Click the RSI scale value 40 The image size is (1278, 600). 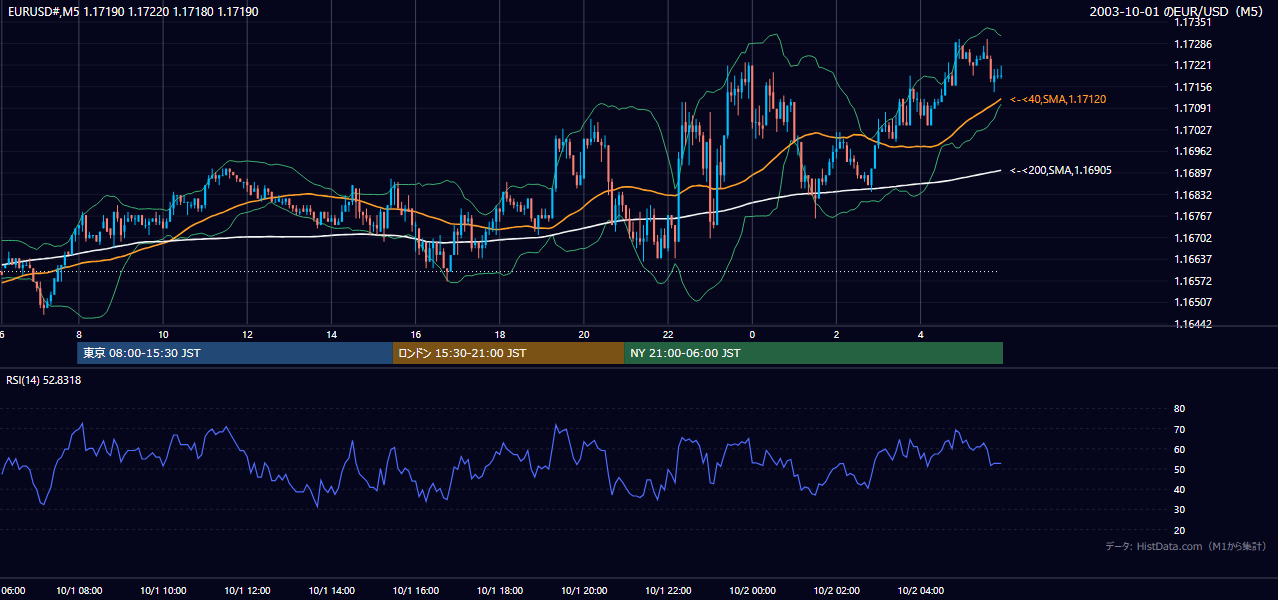coord(1179,490)
